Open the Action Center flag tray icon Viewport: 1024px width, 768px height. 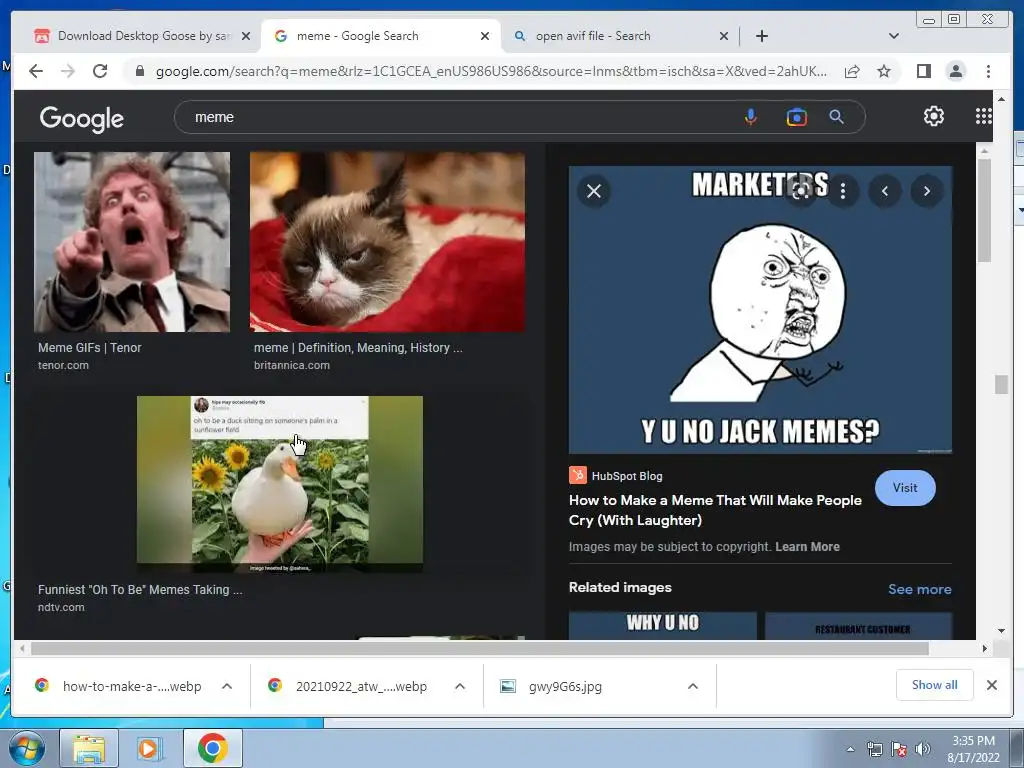pyautogui.click(x=899, y=749)
